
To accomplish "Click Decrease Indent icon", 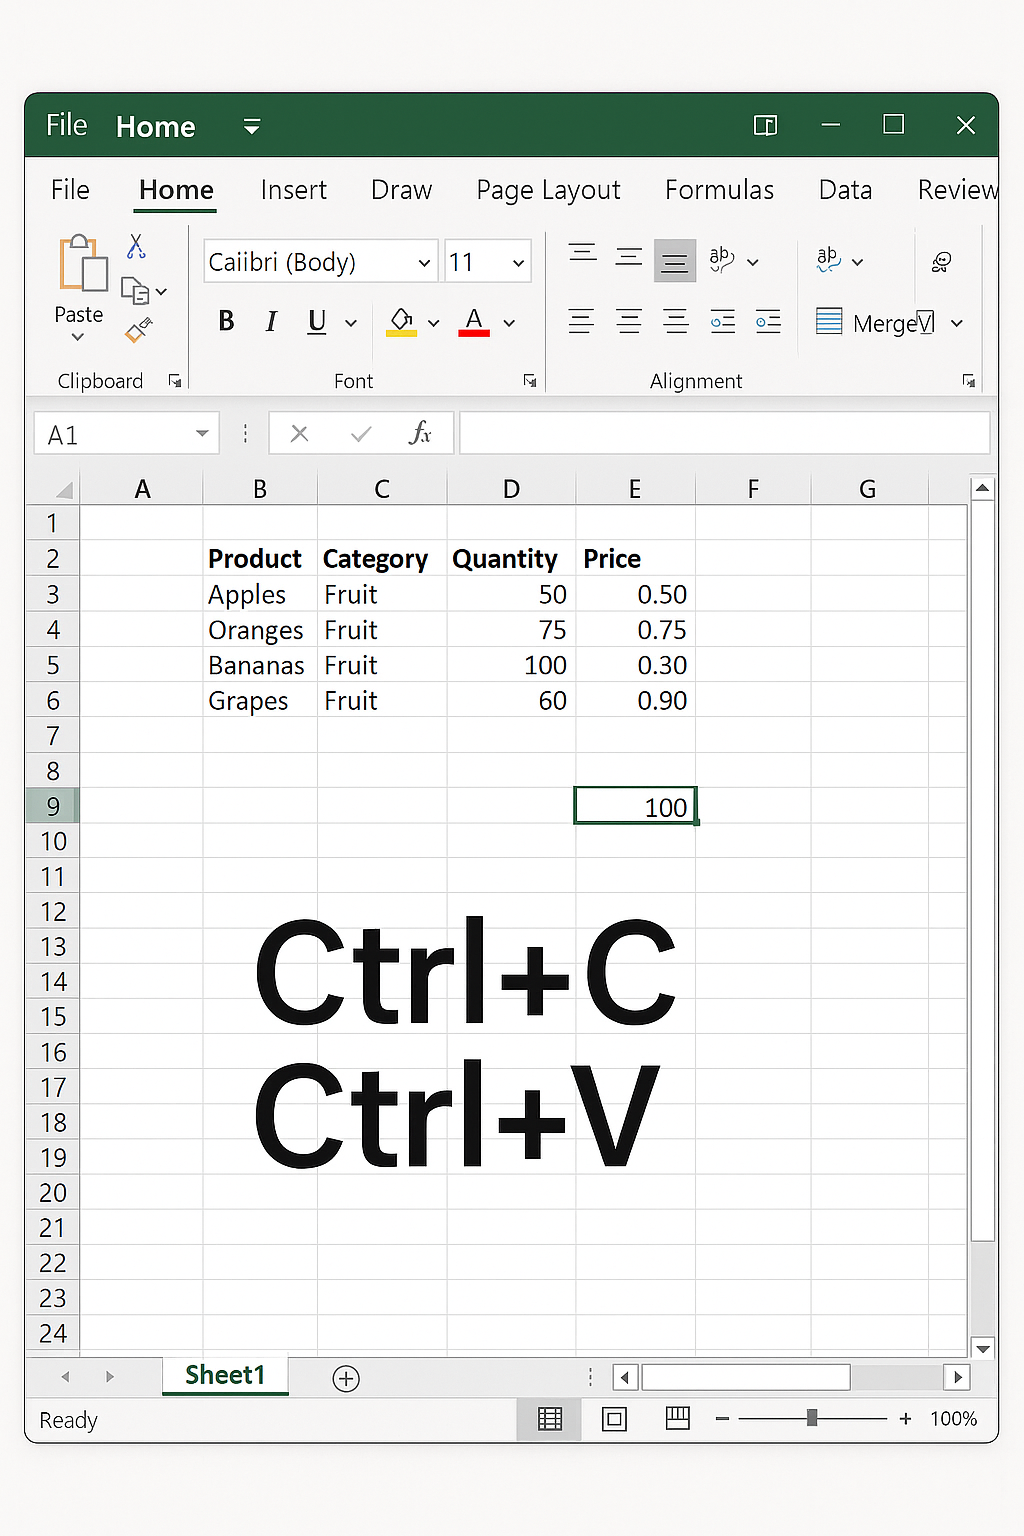I will tap(722, 322).
